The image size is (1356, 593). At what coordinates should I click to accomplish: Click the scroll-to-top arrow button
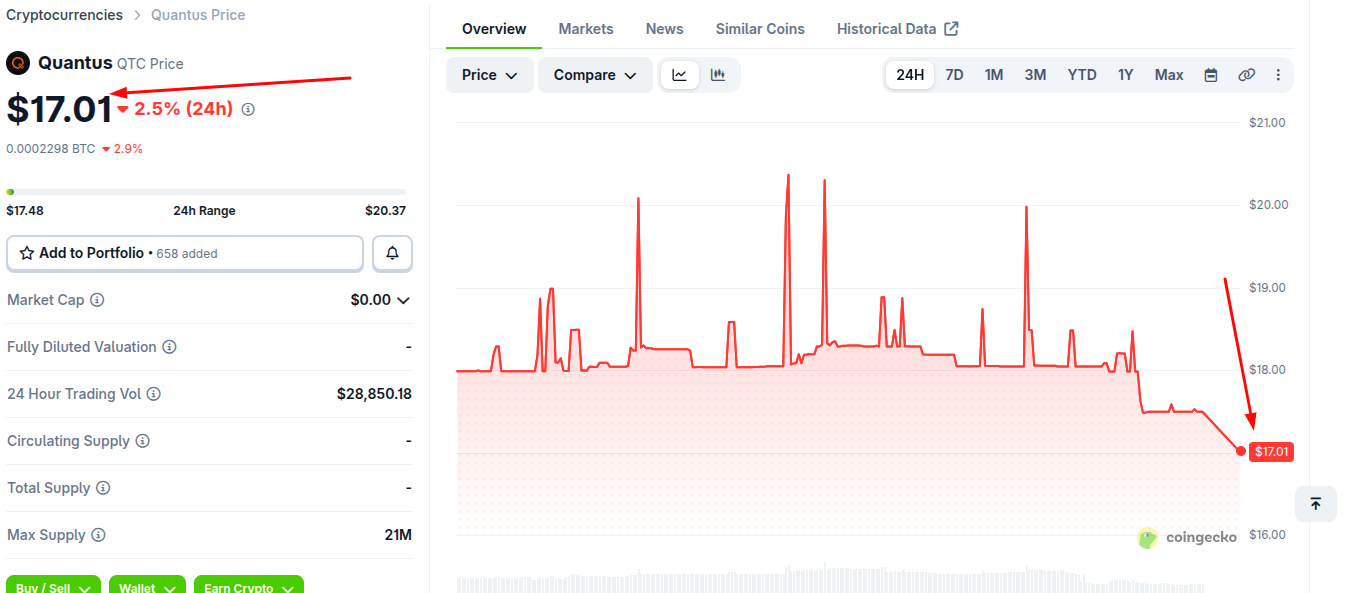pos(1316,504)
